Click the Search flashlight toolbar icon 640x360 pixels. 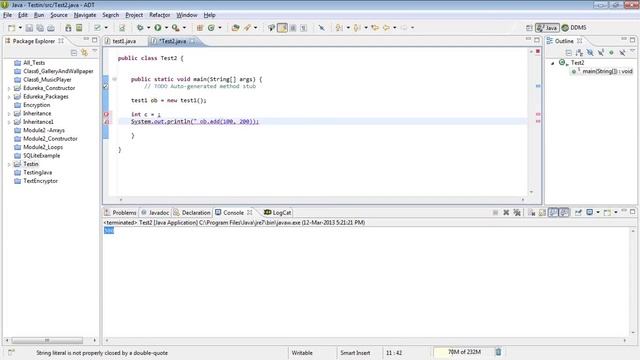247,28
